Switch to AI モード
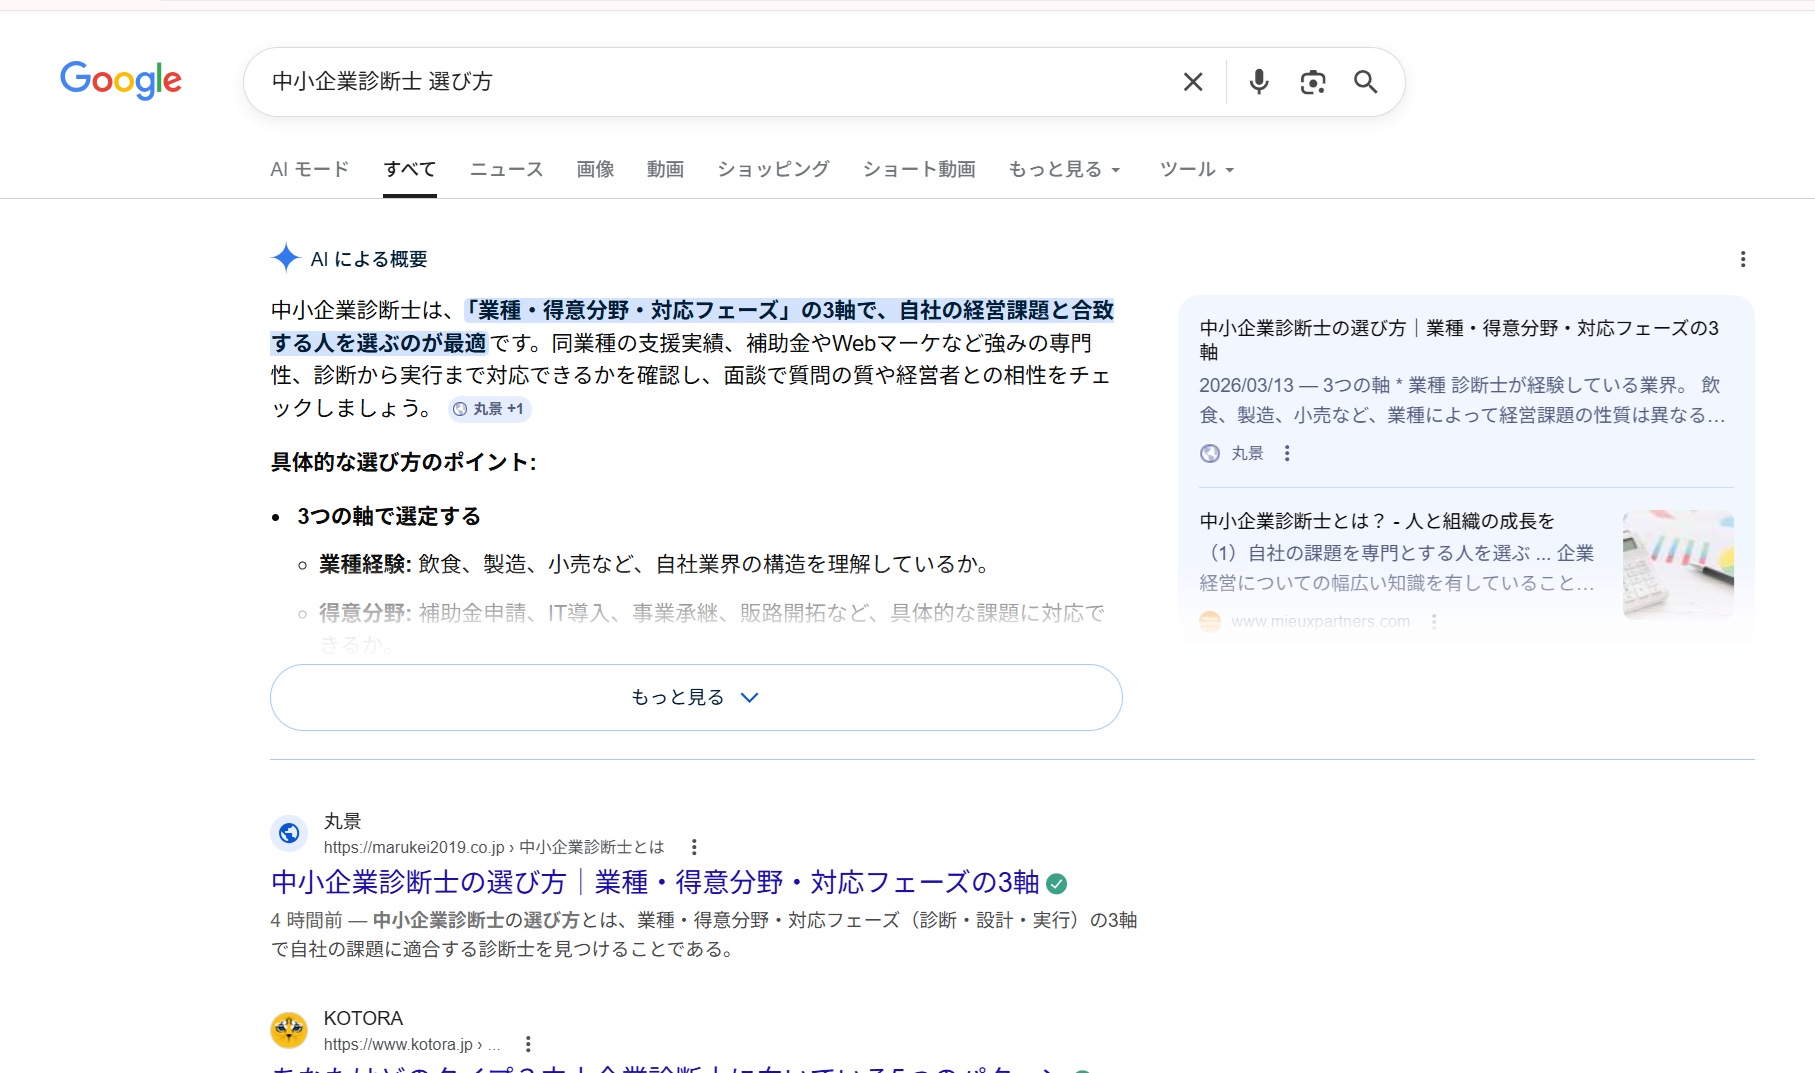The height and width of the screenshot is (1073, 1815). click(308, 169)
